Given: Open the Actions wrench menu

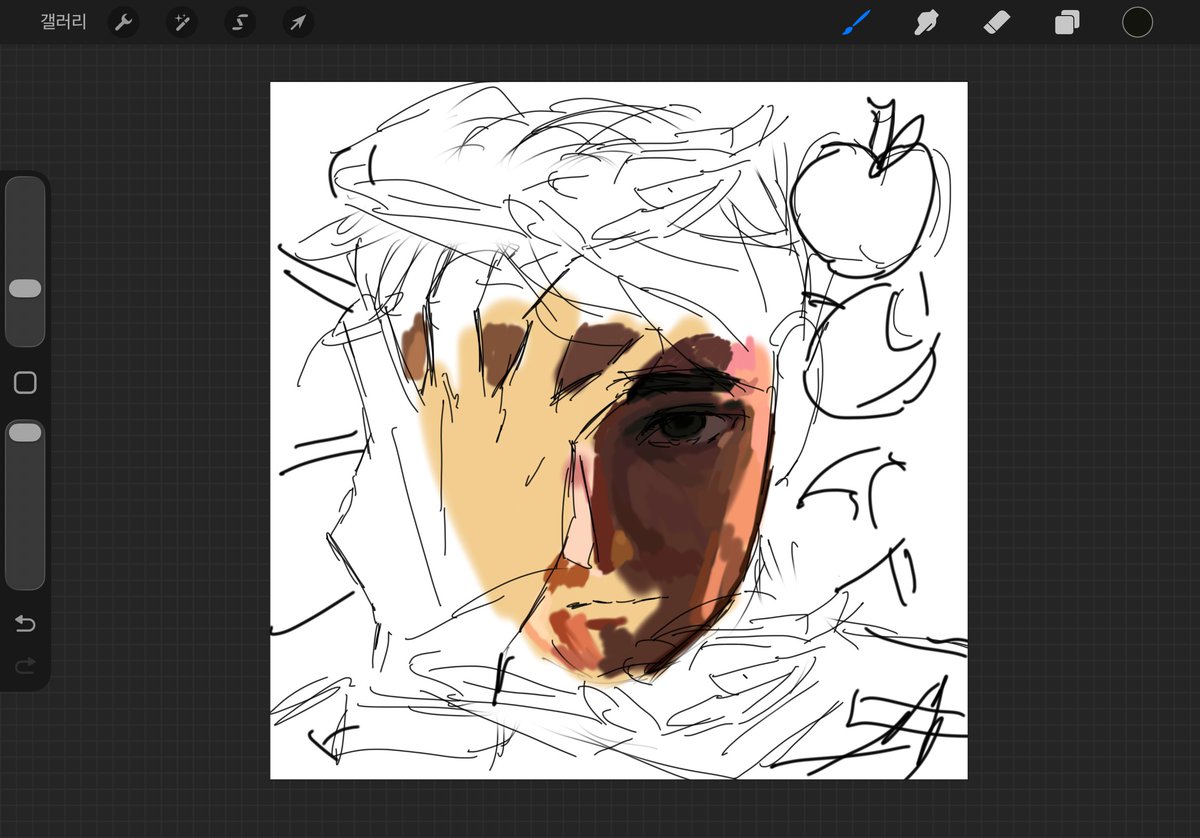Looking at the screenshot, I should 124,22.
